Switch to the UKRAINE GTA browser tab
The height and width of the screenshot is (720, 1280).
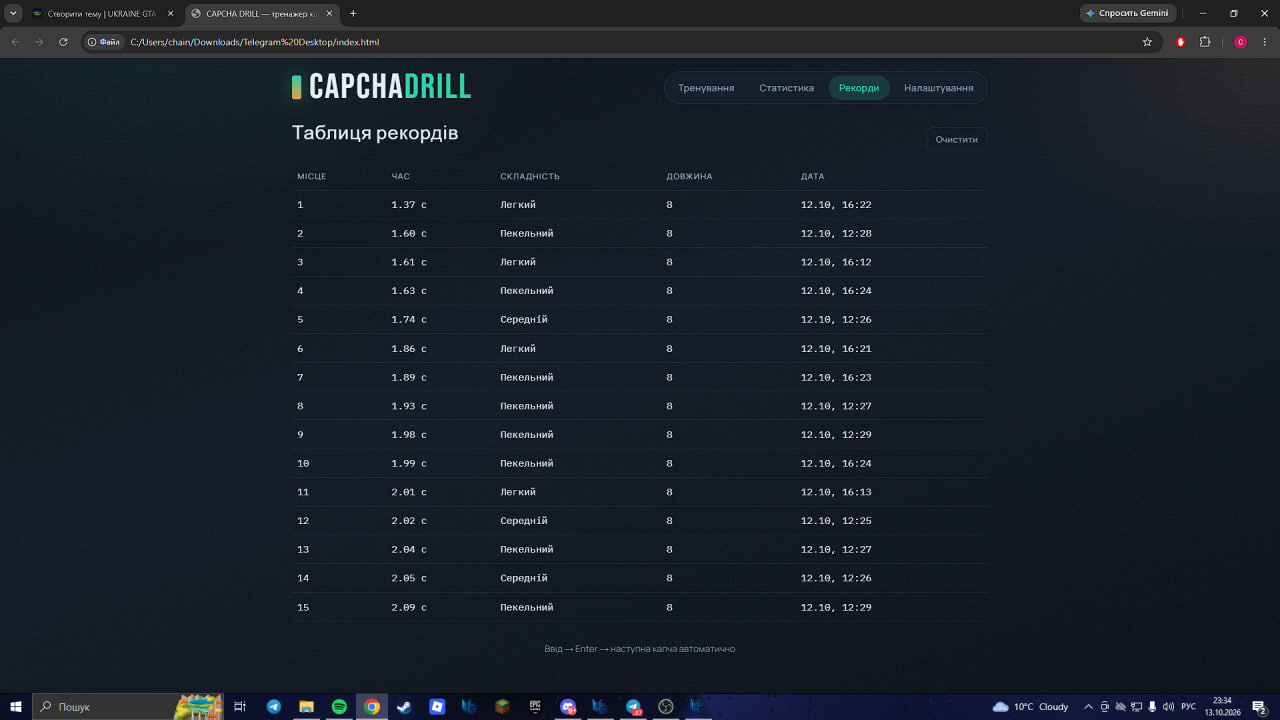[x=104, y=14]
